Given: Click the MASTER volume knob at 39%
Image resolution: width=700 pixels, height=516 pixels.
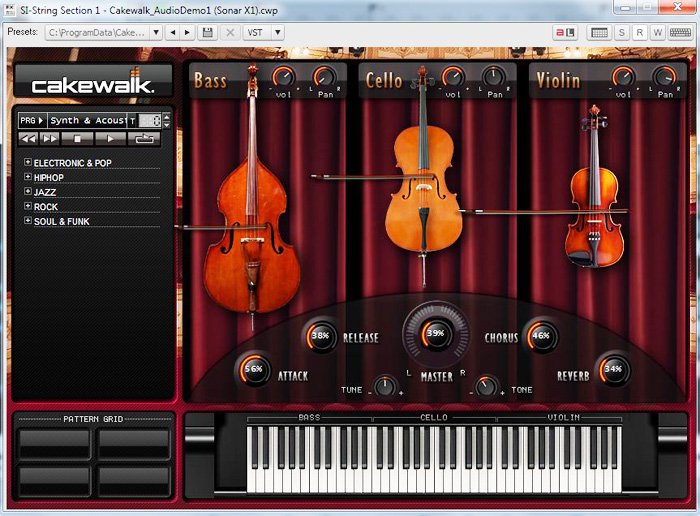Looking at the screenshot, I should (436, 334).
